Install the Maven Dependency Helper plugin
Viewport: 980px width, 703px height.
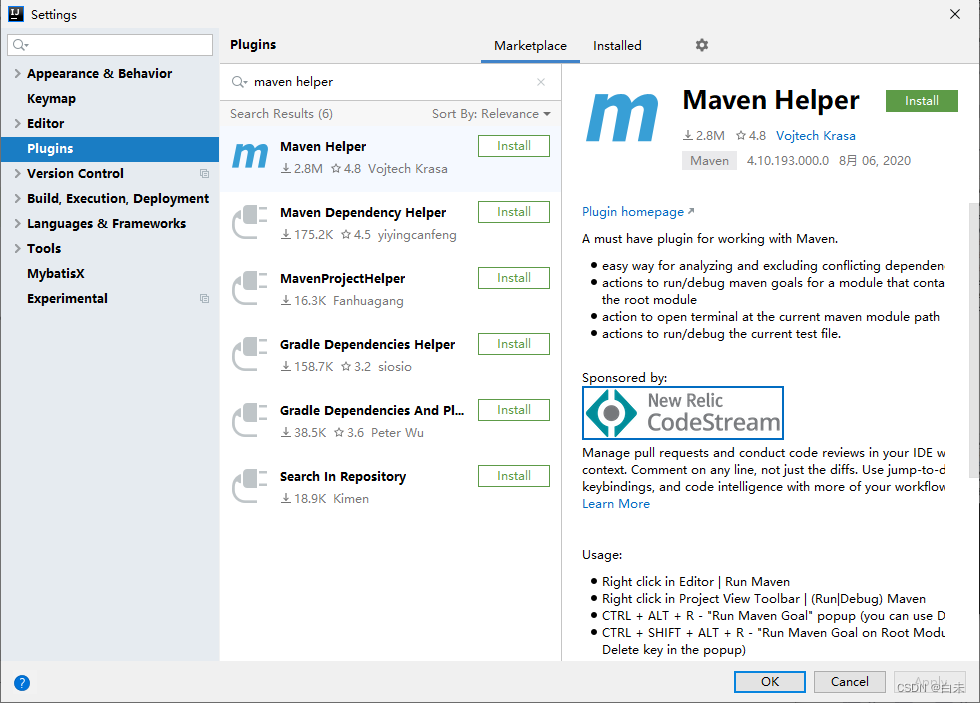514,212
